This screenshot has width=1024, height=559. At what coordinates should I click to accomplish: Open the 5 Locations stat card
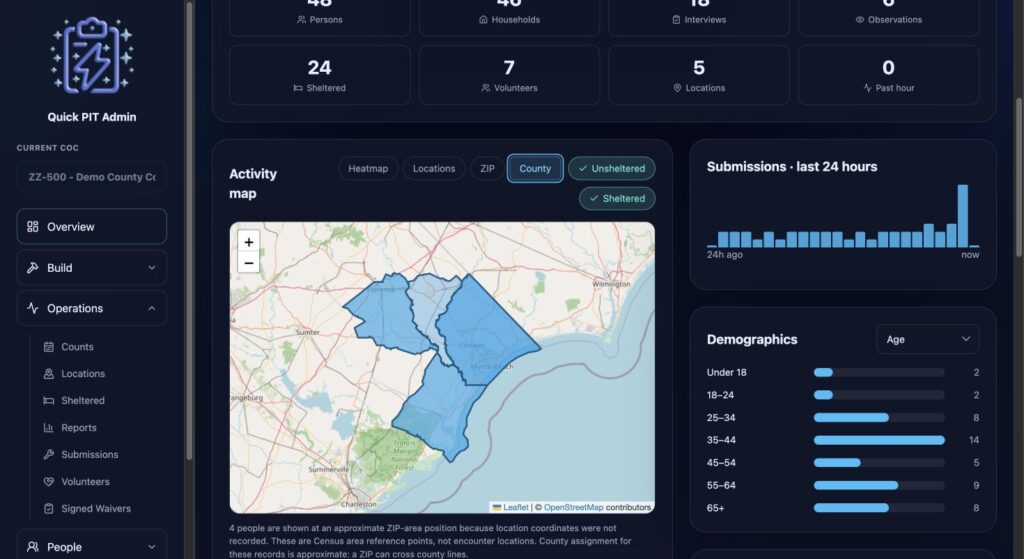click(699, 75)
